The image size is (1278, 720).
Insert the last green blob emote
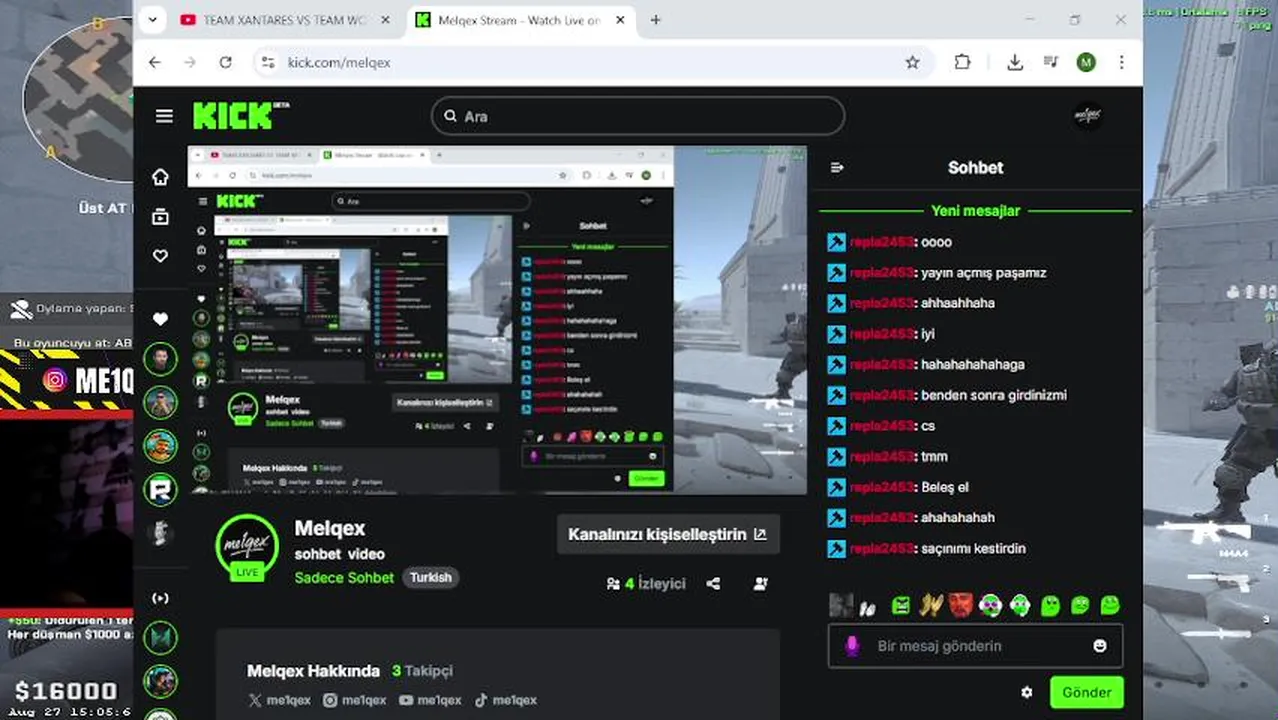click(x=1110, y=605)
